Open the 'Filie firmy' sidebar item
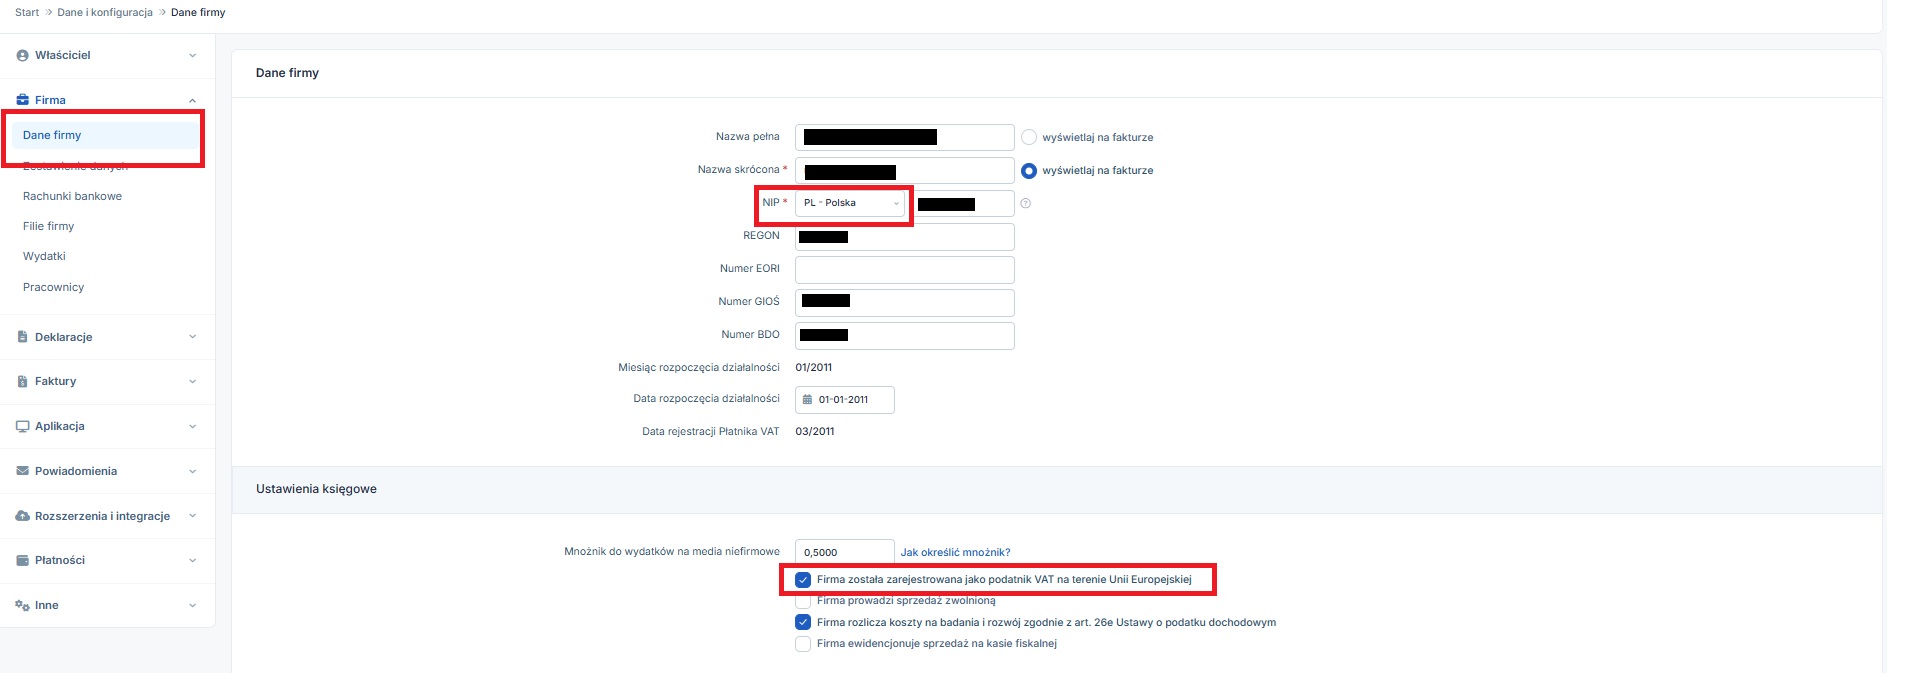The height and width of the screenshot is (673, 1914). [48, 226]
